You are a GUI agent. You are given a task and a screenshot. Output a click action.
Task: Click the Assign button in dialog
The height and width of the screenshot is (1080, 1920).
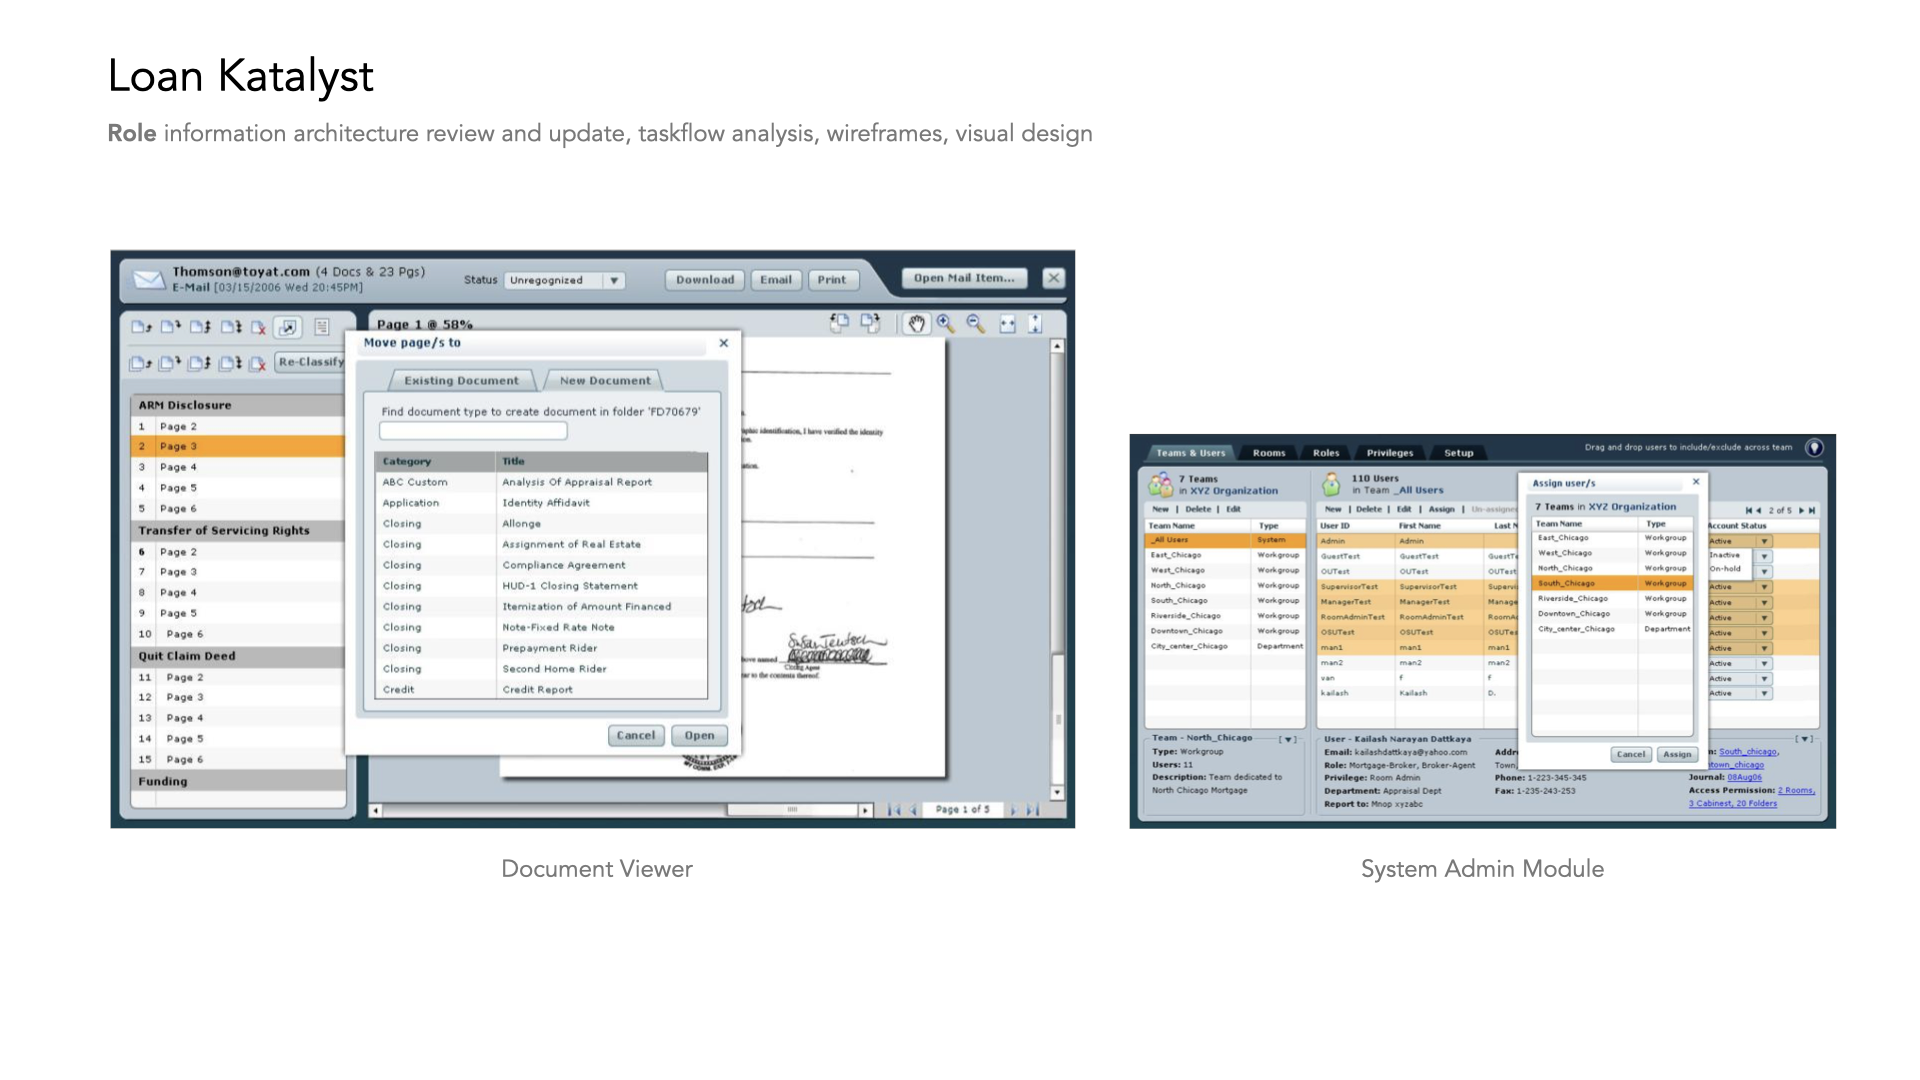tap(1677, 754)
